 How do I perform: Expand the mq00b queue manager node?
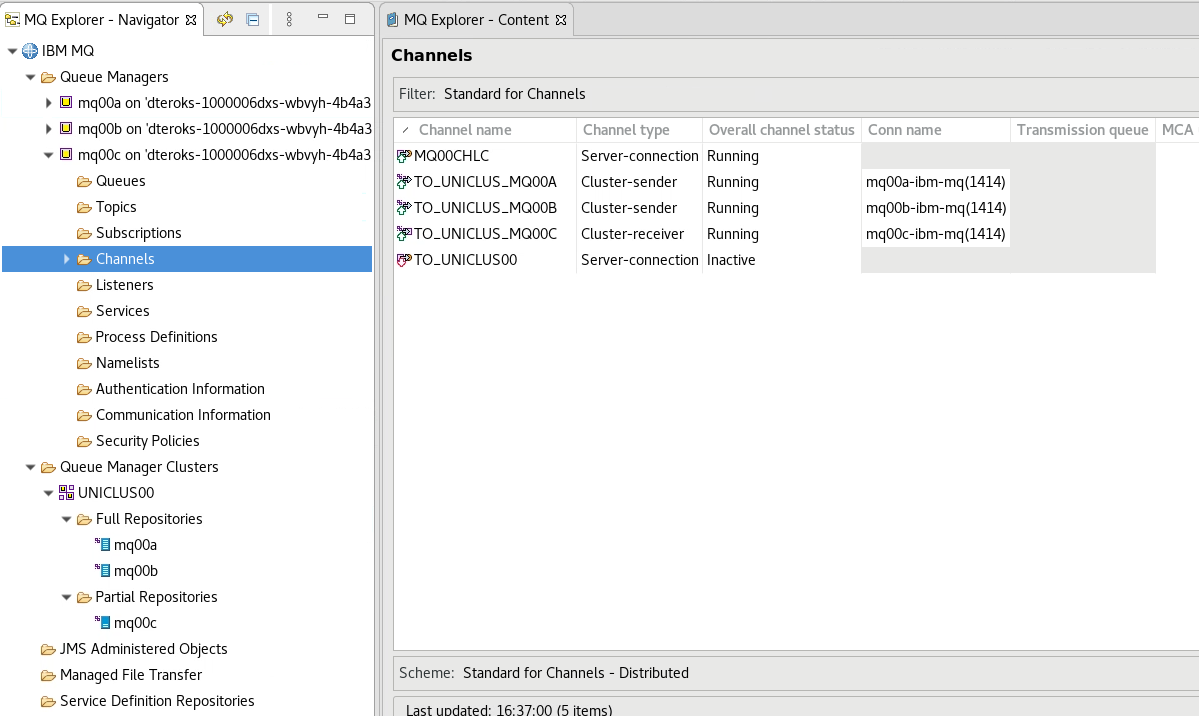(x=48, y=129)
